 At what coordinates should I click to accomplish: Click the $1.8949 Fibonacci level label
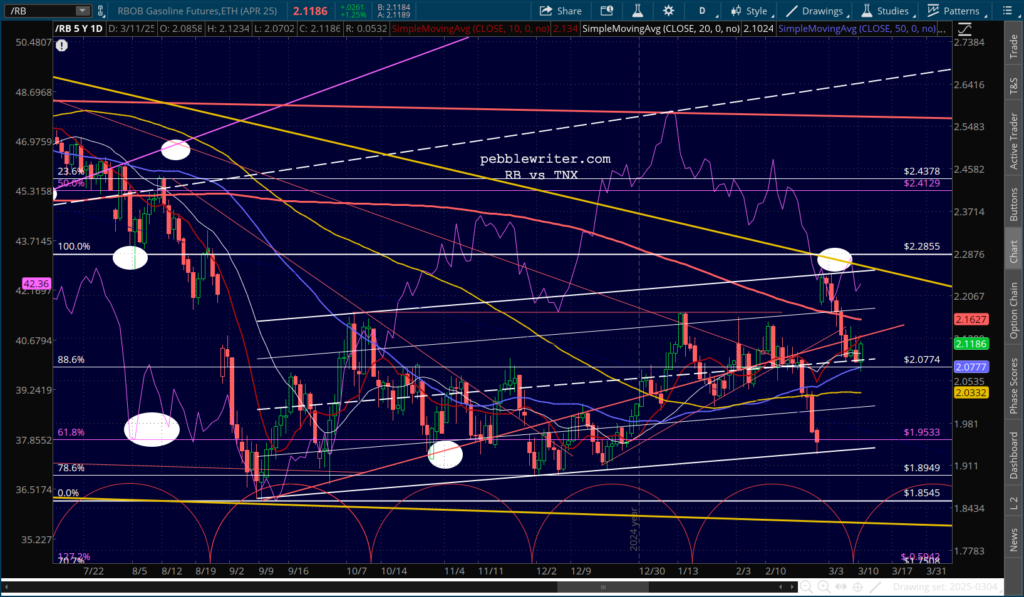point(921,468)
